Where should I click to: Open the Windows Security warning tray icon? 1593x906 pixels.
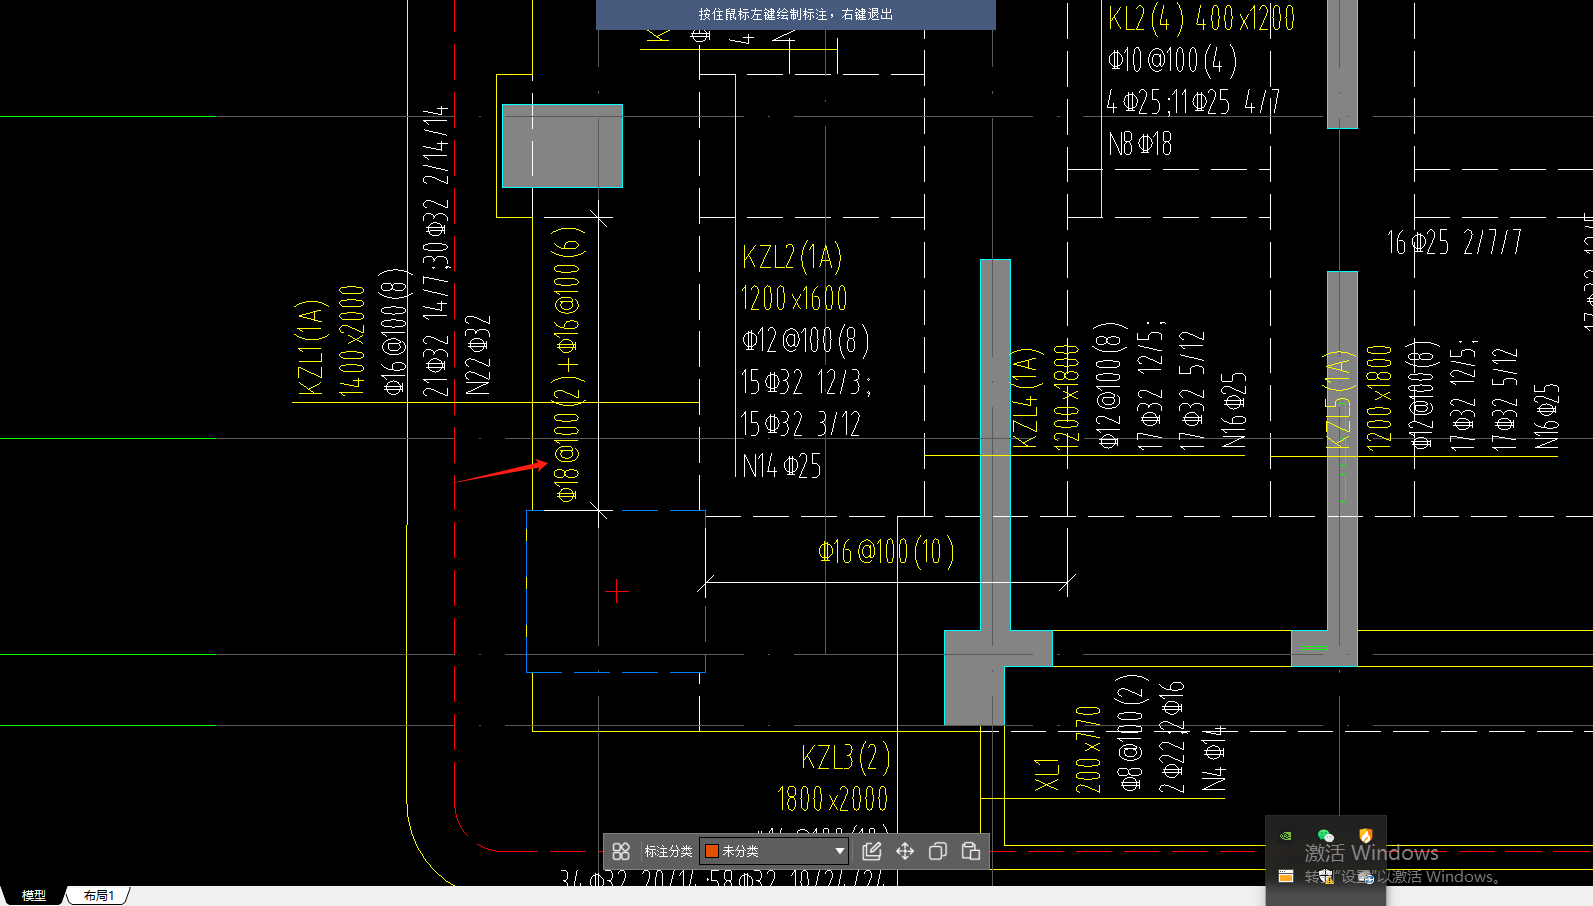[1326, 877]
